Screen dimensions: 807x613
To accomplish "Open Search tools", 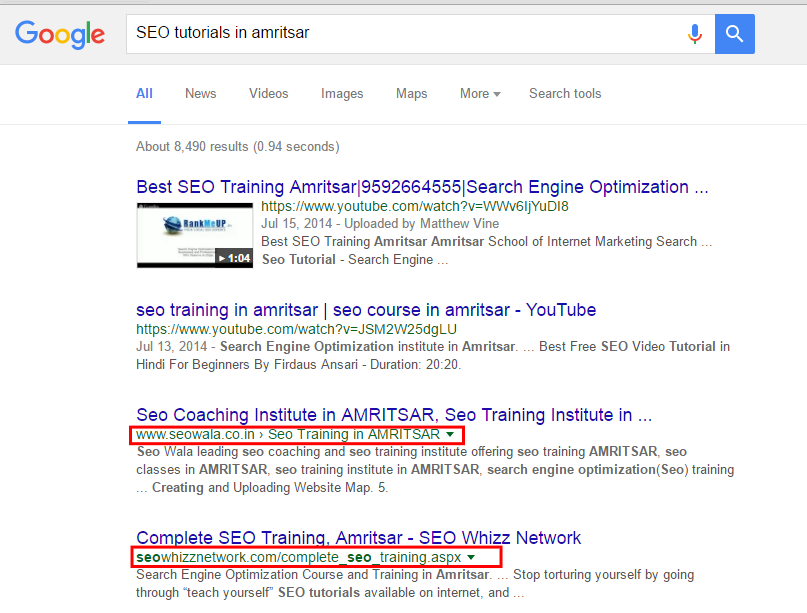I will tap(565, 94).
